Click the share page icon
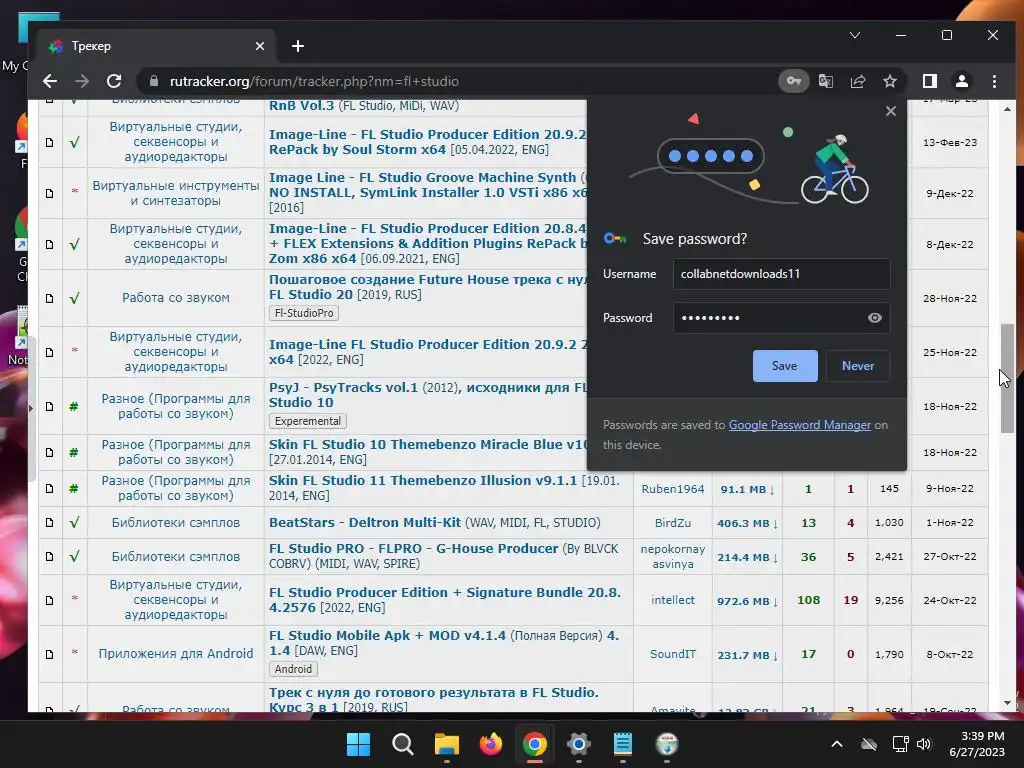1024x768 pixels. (857, 81)
